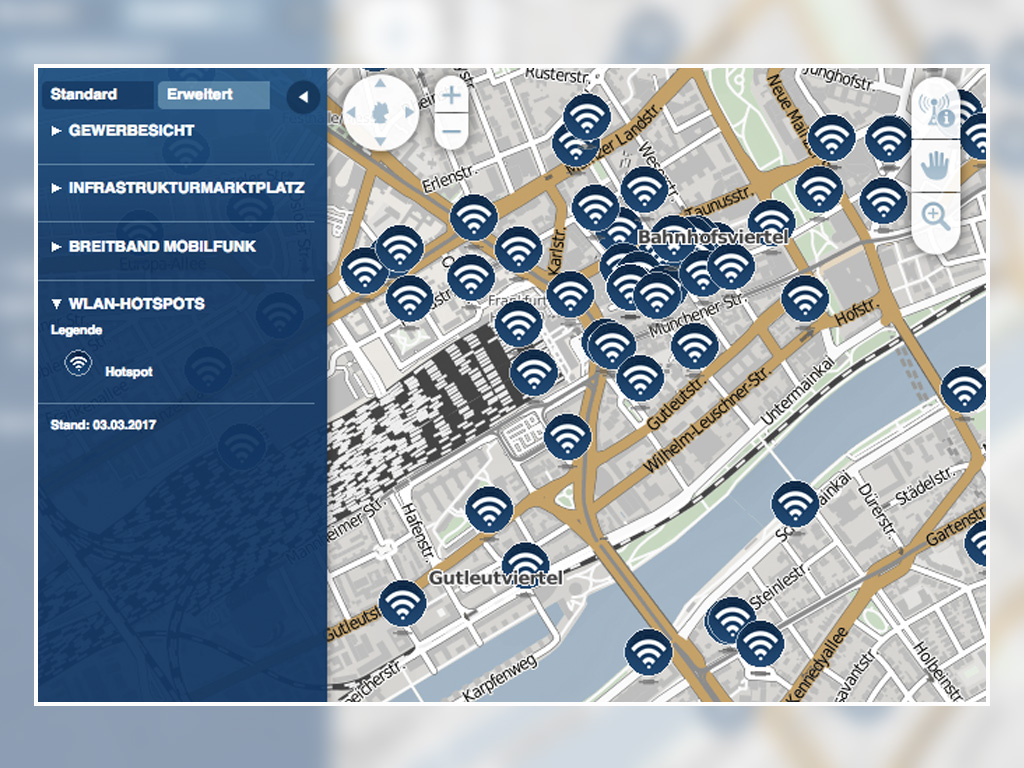Select the hand pan tool
Screen dimensions: 1024x768
point(936,166)
